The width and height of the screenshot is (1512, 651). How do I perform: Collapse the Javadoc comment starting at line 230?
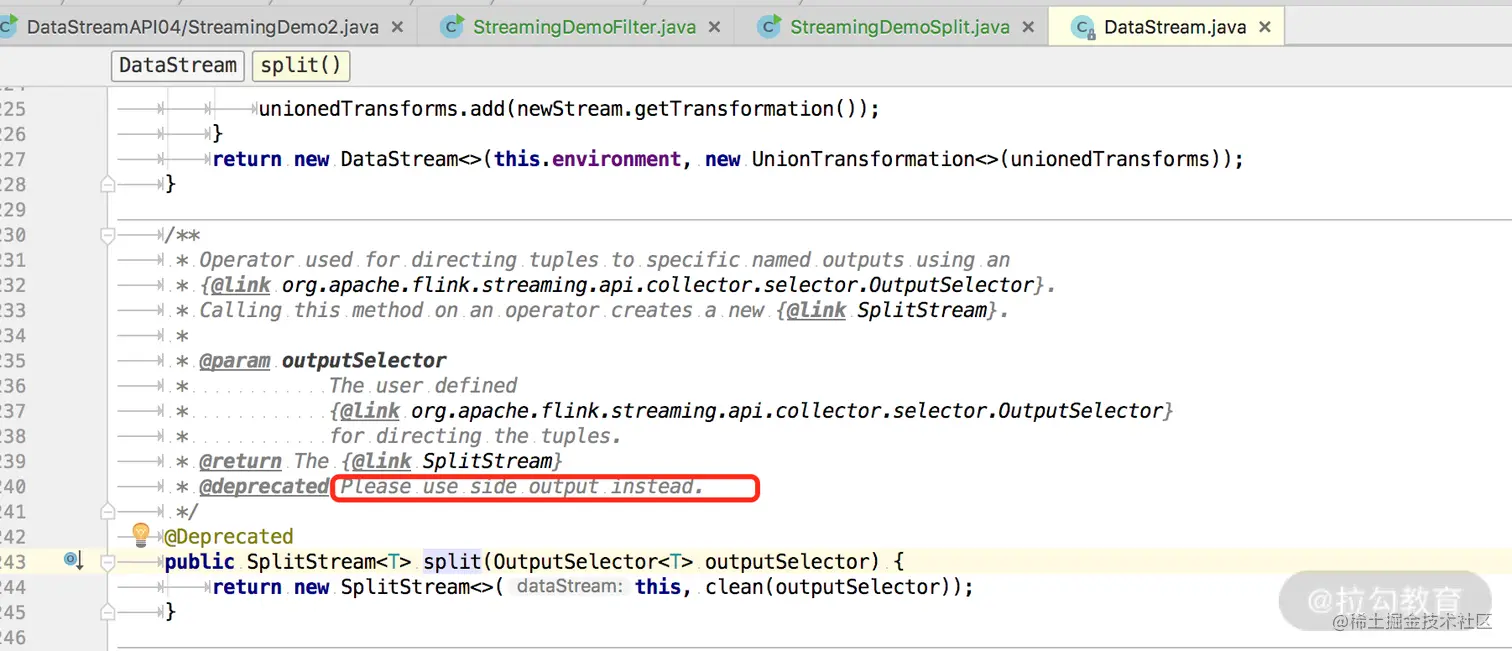click(108, 235)
